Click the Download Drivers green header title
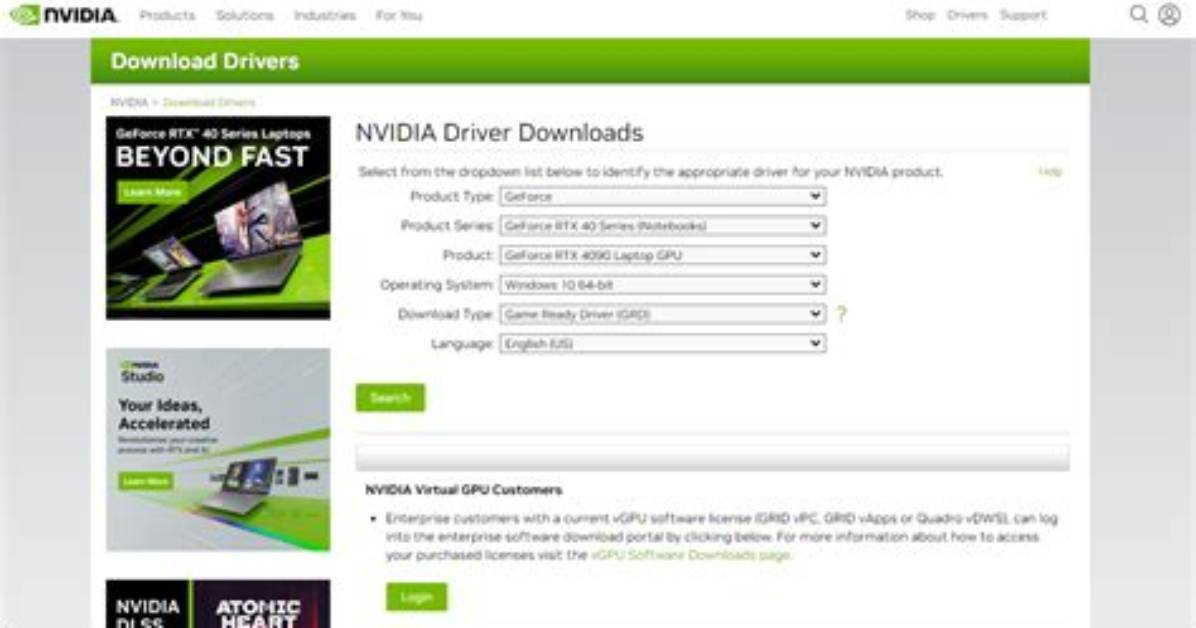This screenshot has width=1196, height=628. pos(204,61)
